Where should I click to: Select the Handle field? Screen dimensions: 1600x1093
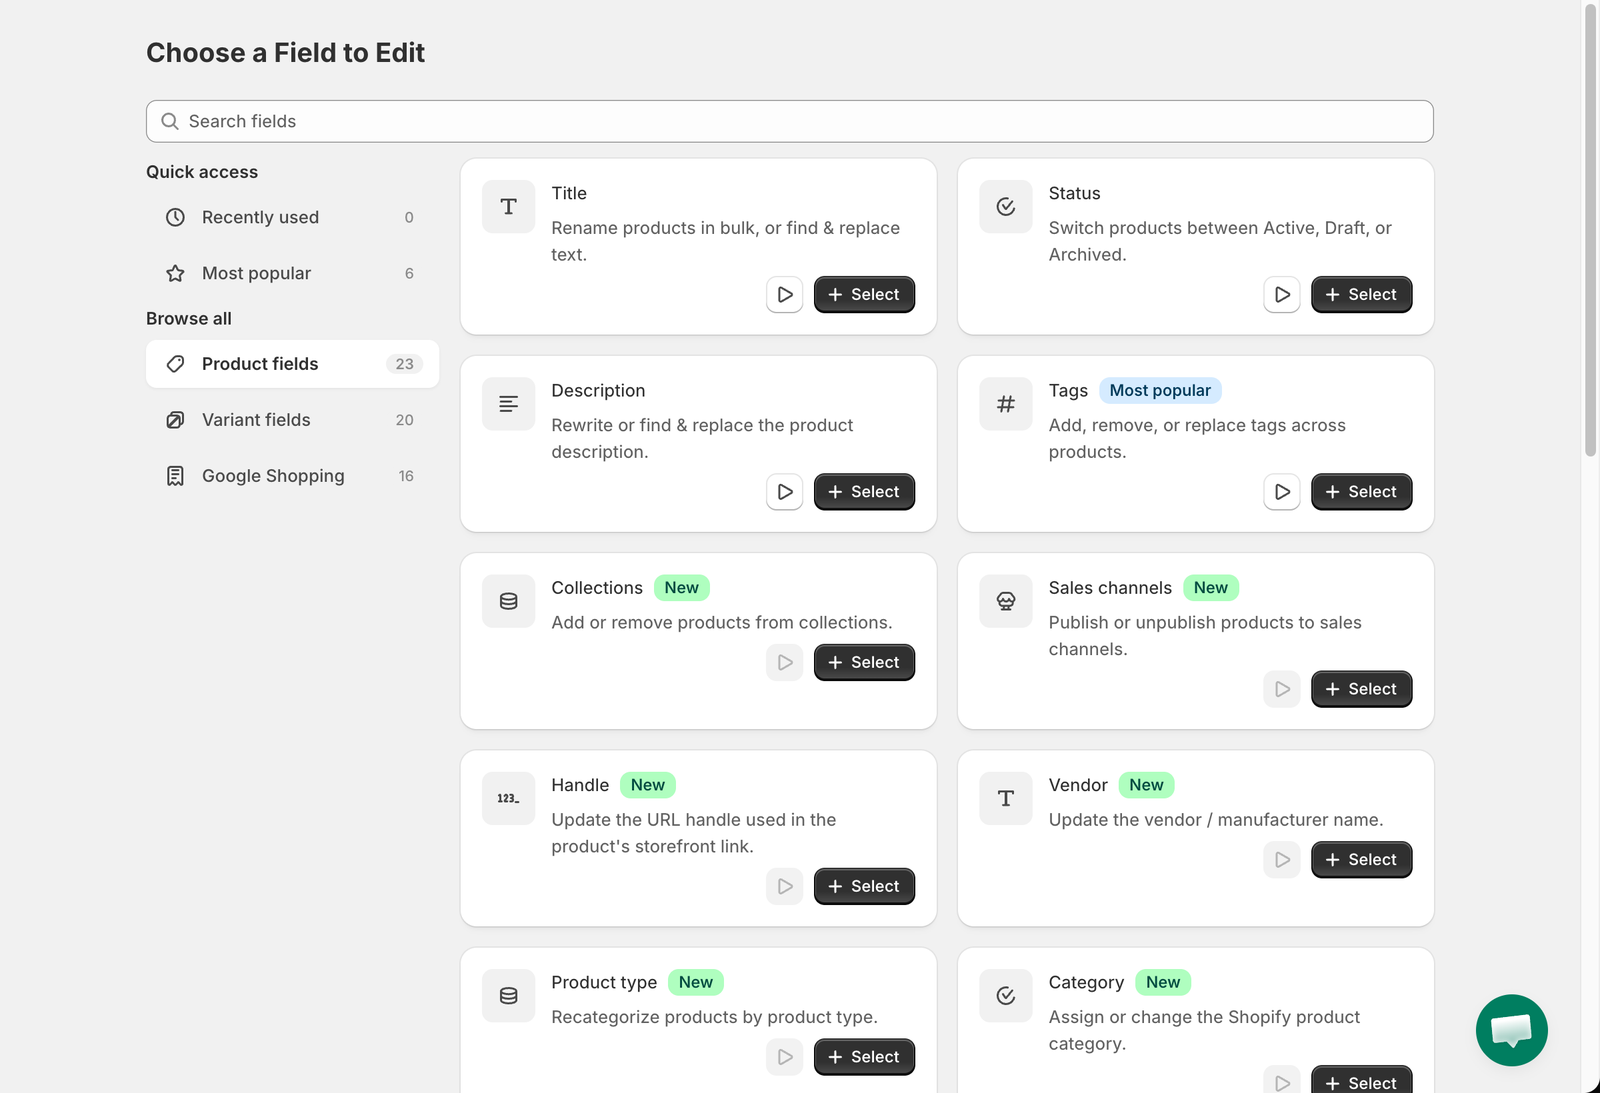click(864, 886)
